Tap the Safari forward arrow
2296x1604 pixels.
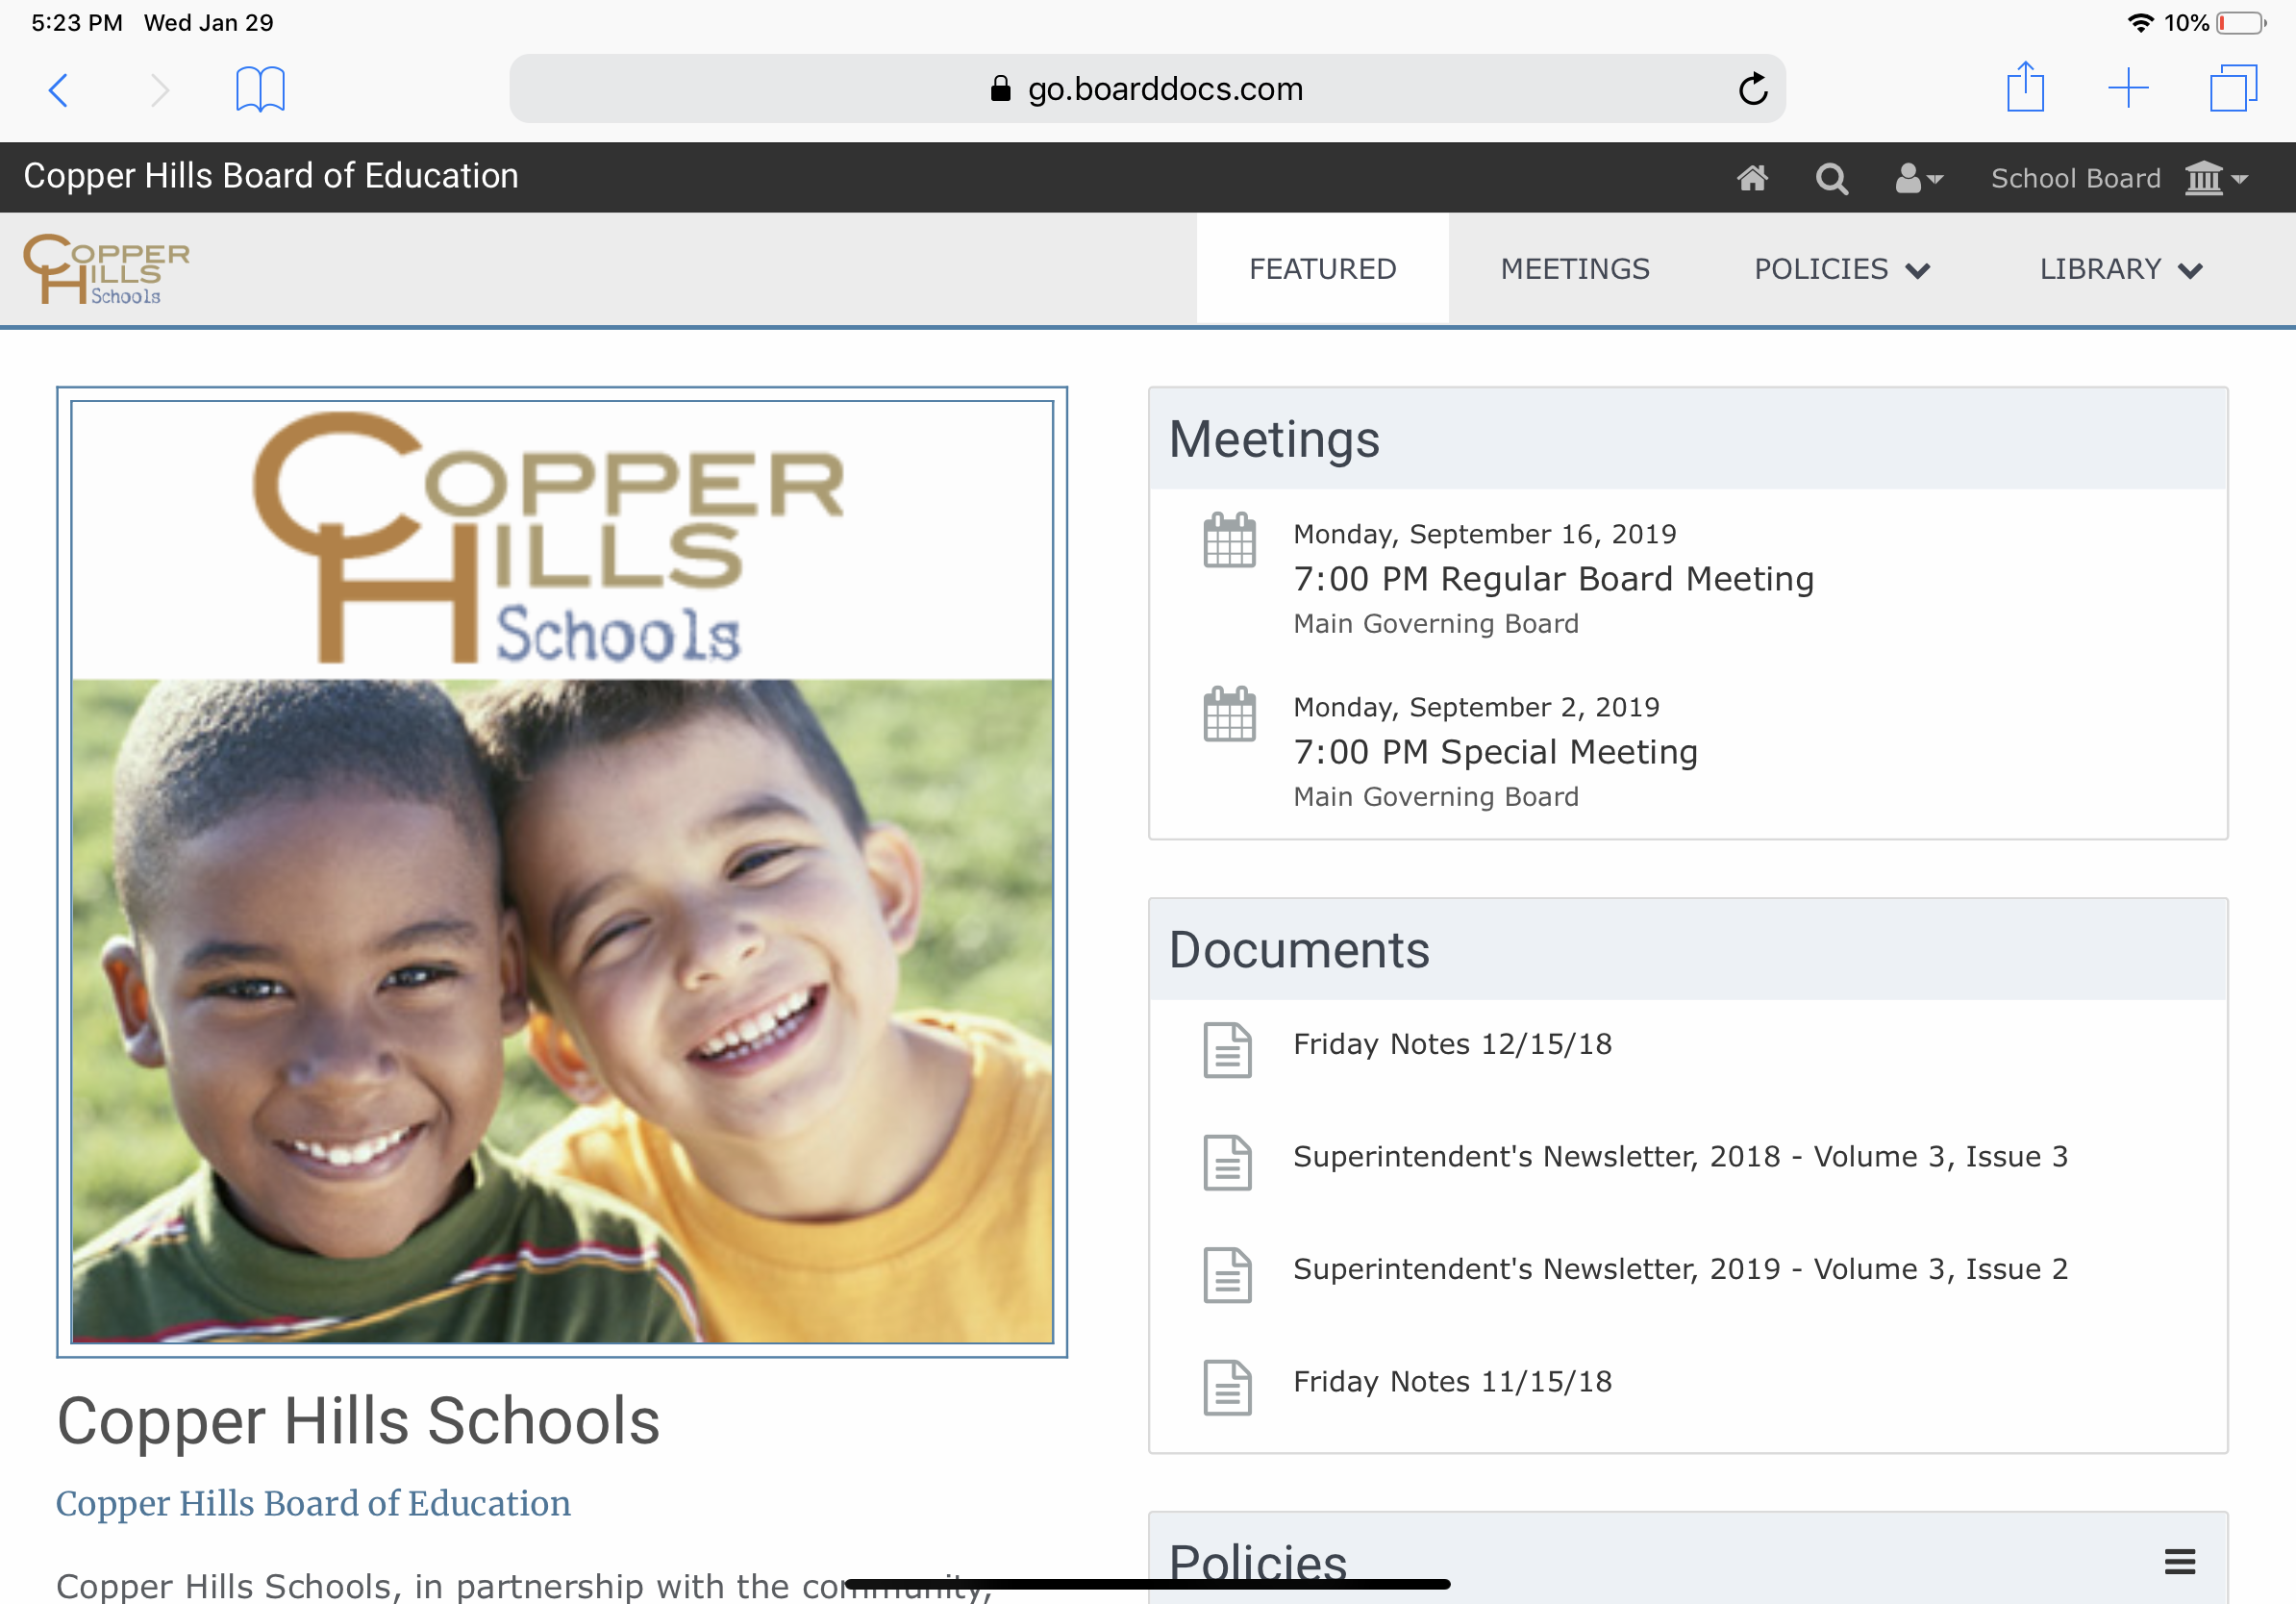159,90
